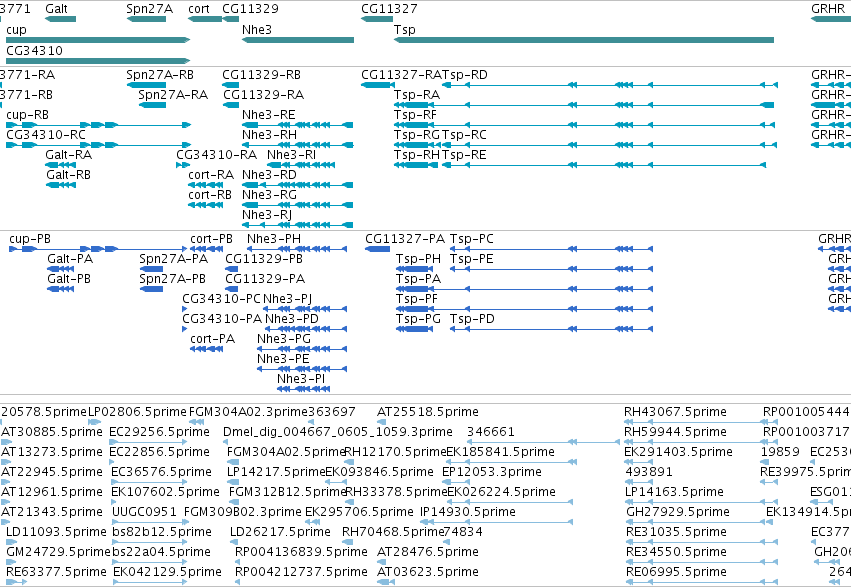The width and height of the screenshot is (851, 587).
Task: Click the cort-RB transcript label
Action: (x=209, y=195)
